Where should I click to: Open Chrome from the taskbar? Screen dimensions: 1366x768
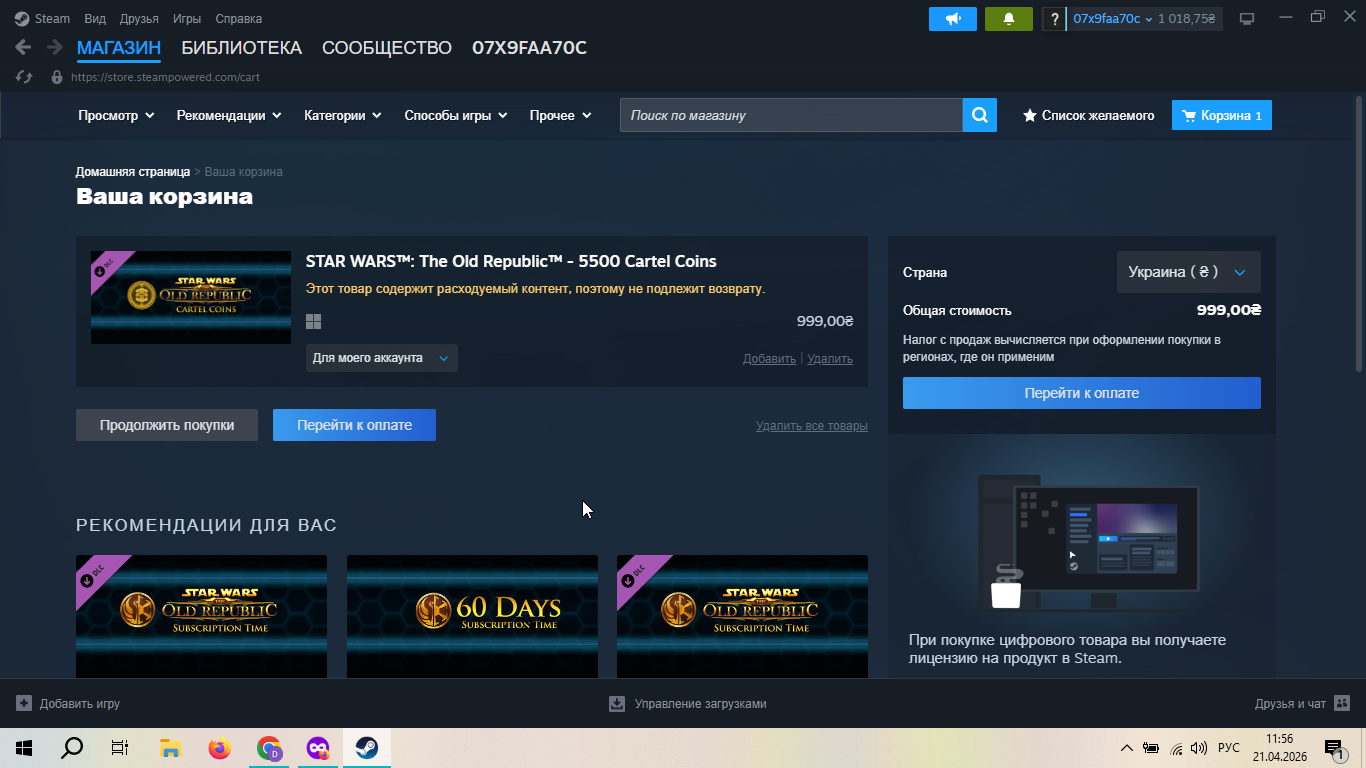pyautogui.click(x=268, y=747)
